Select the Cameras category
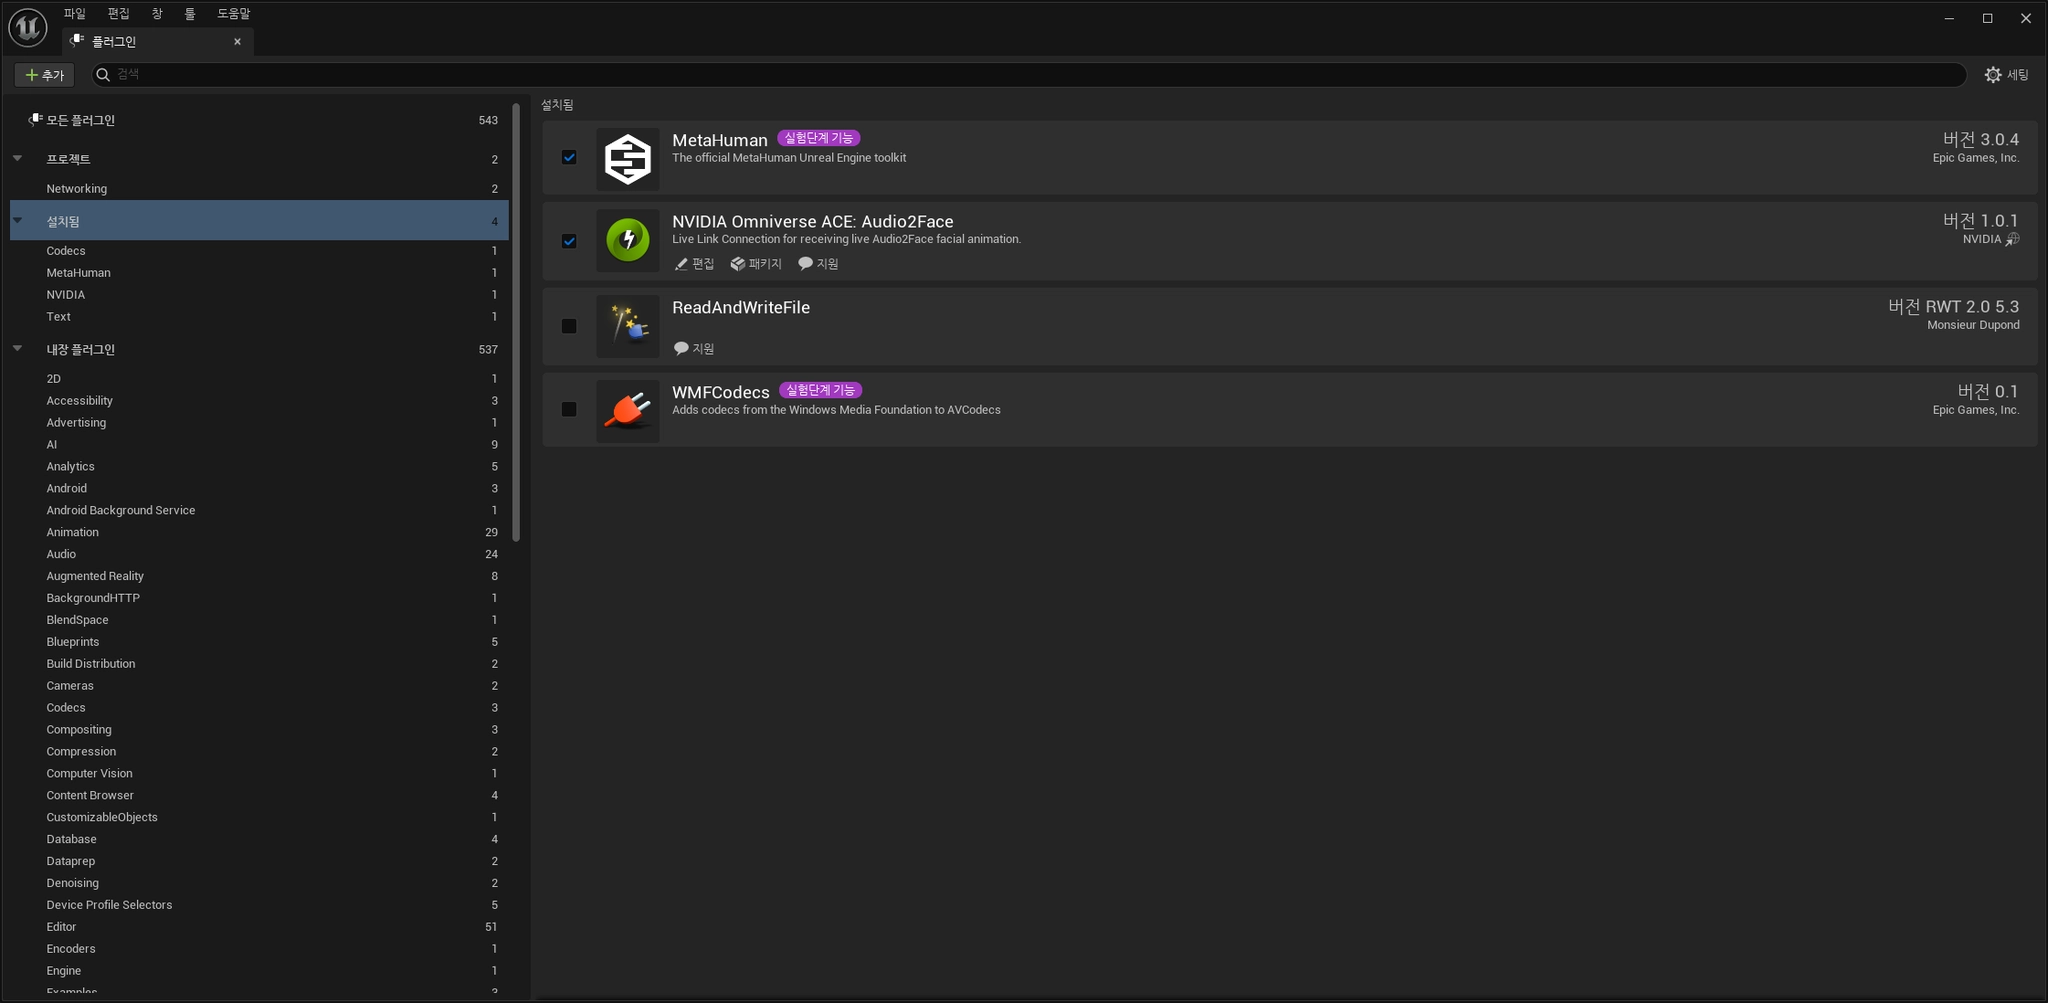2048x1003 pixels. pos(259,686)
